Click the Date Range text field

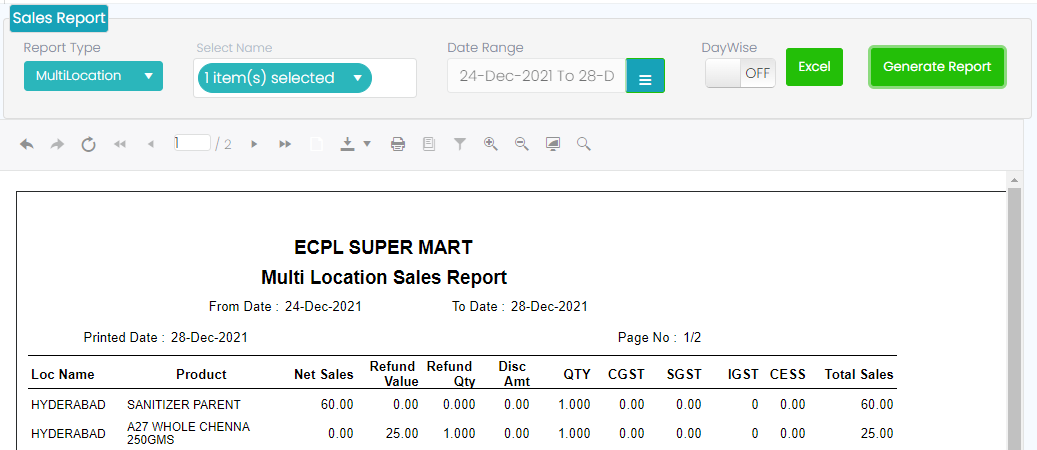click(536, 76)
